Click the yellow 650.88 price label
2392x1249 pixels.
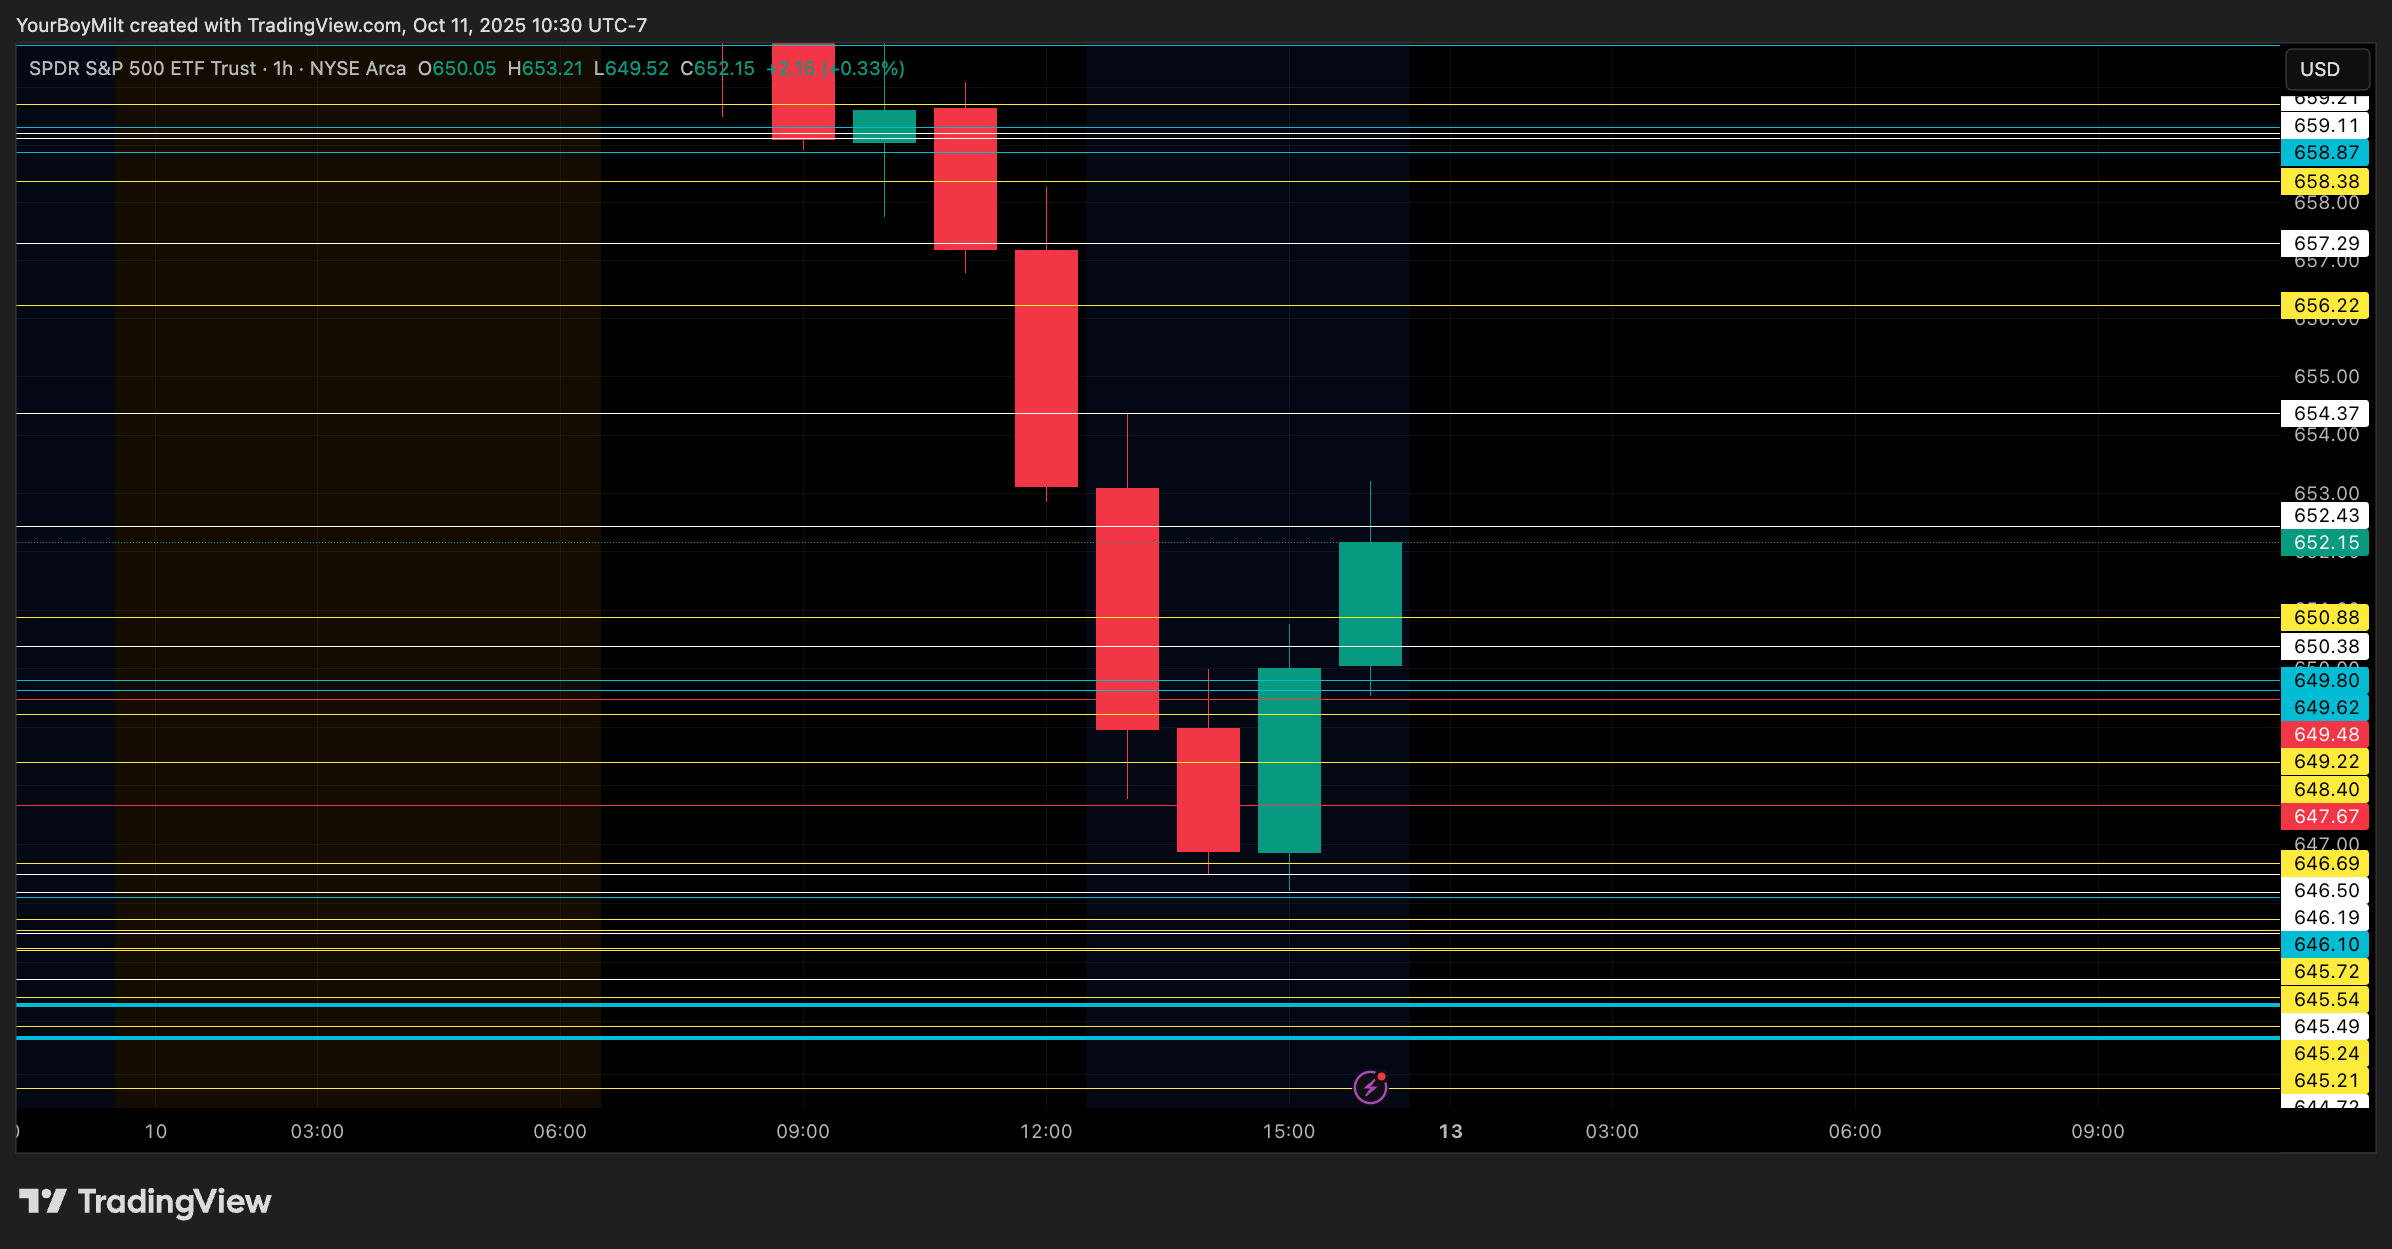2325,618
